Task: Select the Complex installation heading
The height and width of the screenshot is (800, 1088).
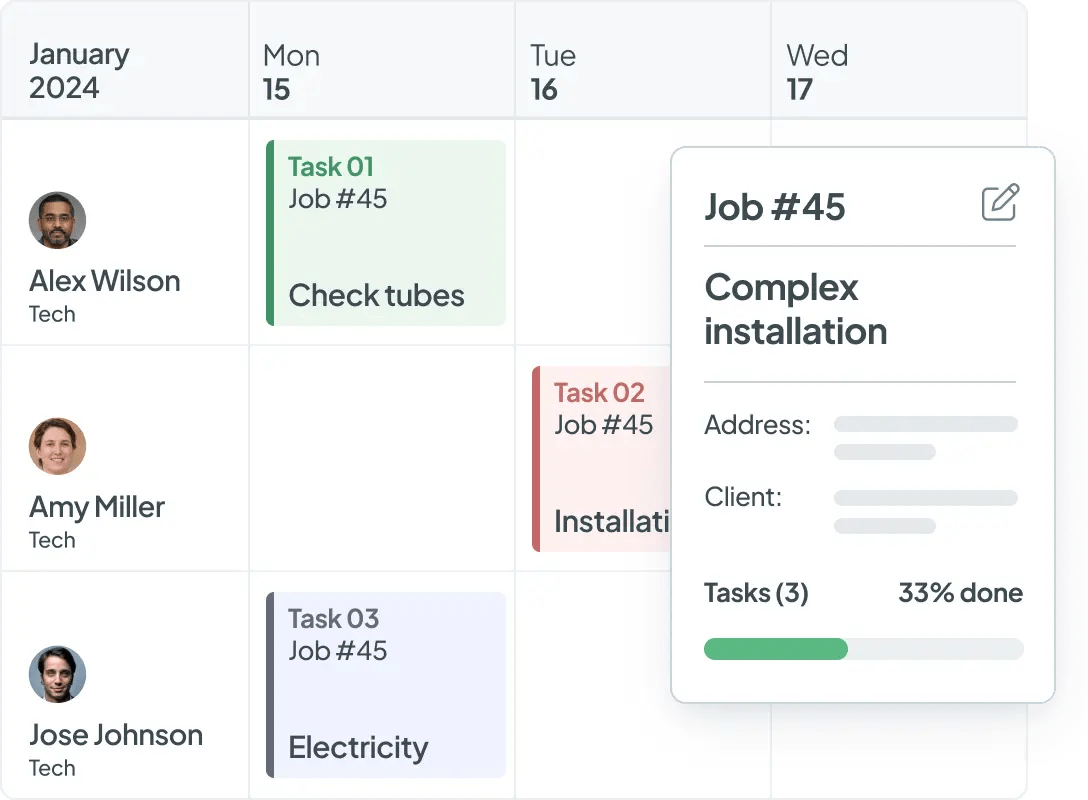Action: point(795,309)
